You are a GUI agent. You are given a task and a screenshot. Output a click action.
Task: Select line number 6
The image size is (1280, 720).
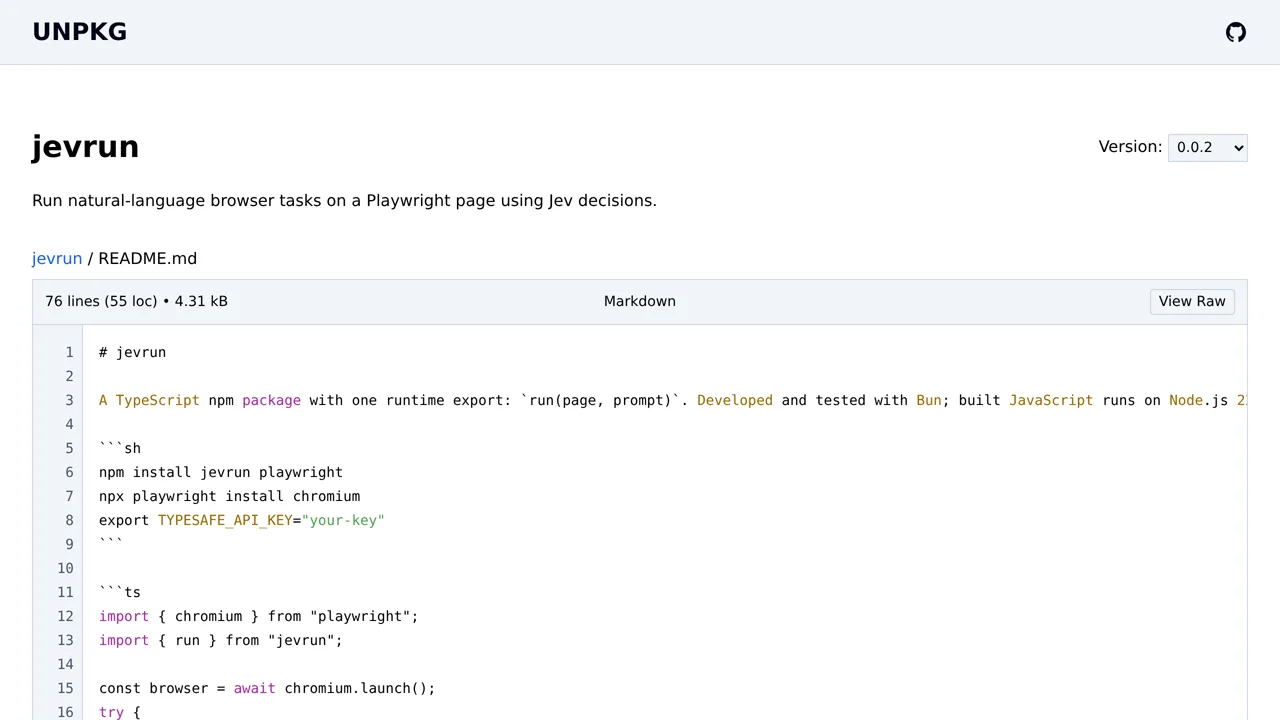pyautogui.click(x=70, y=472)
